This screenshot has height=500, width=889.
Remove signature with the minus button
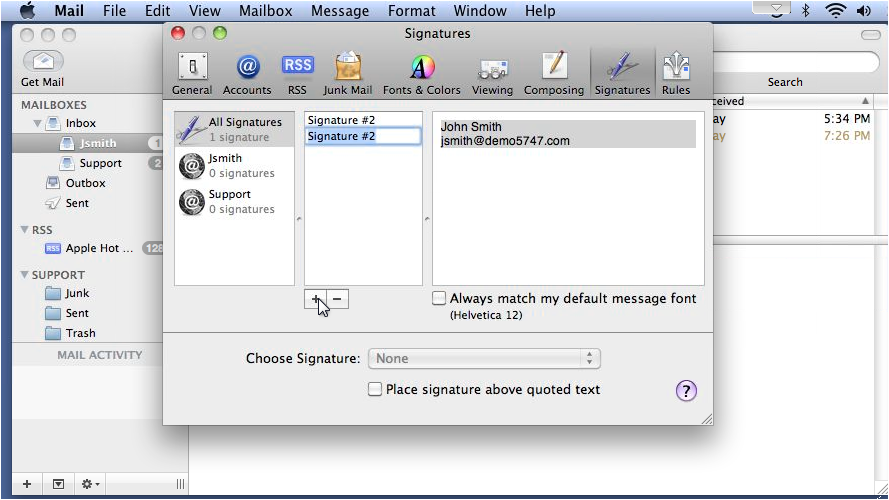click(337, 299)
